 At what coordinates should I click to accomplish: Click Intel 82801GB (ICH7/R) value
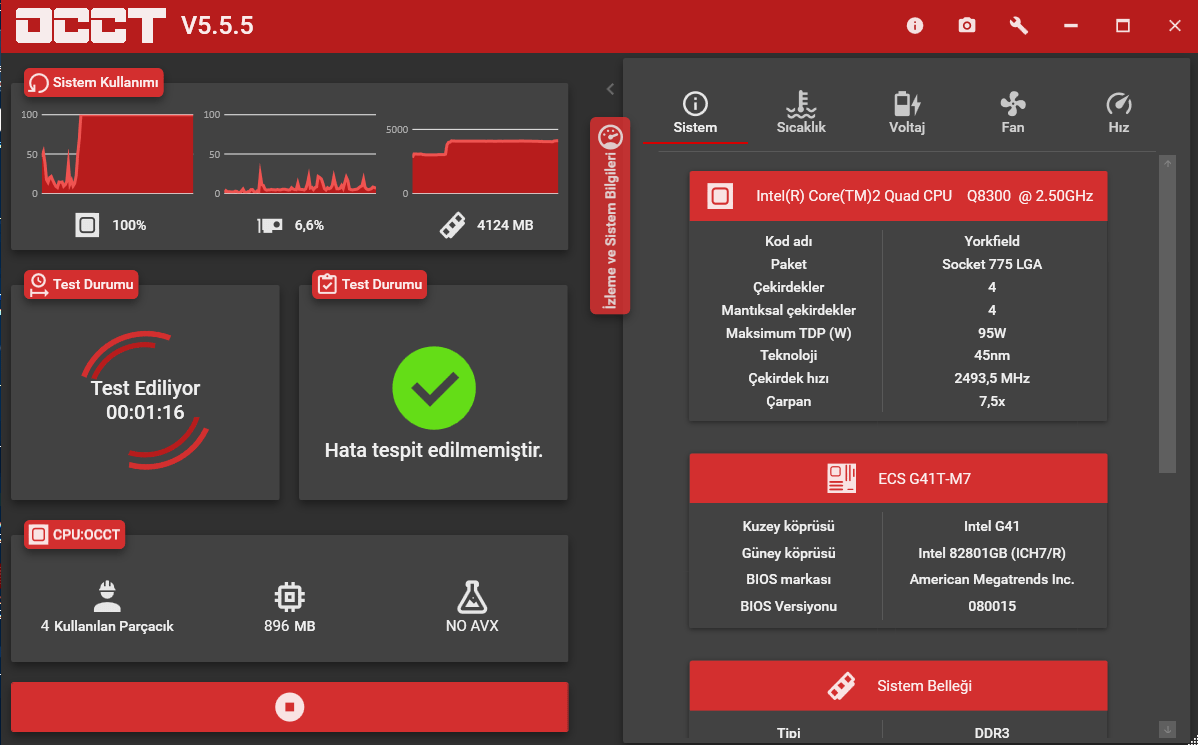[992, 553]
